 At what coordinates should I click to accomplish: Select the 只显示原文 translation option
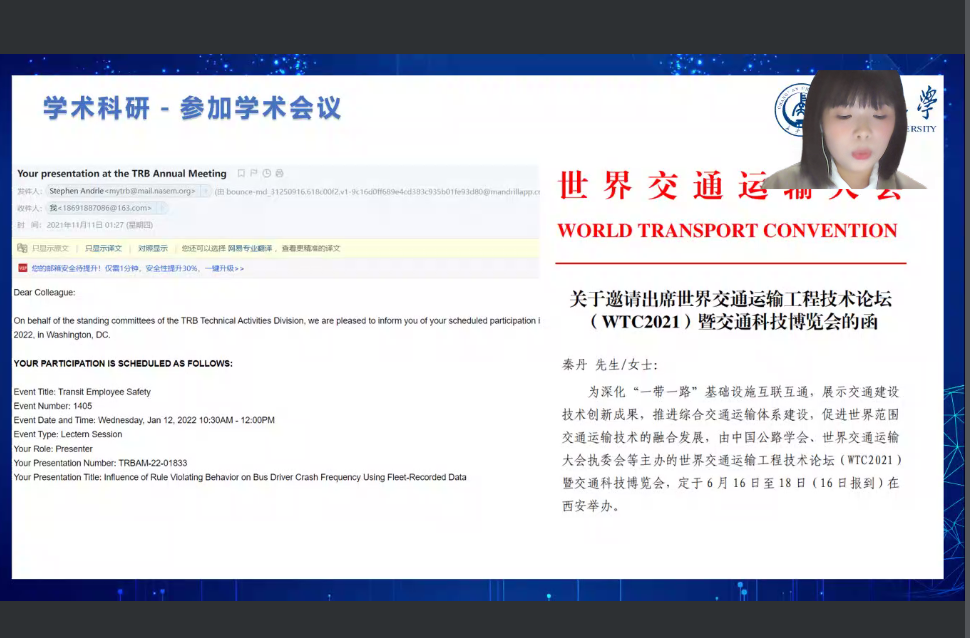tap(50, 248)
